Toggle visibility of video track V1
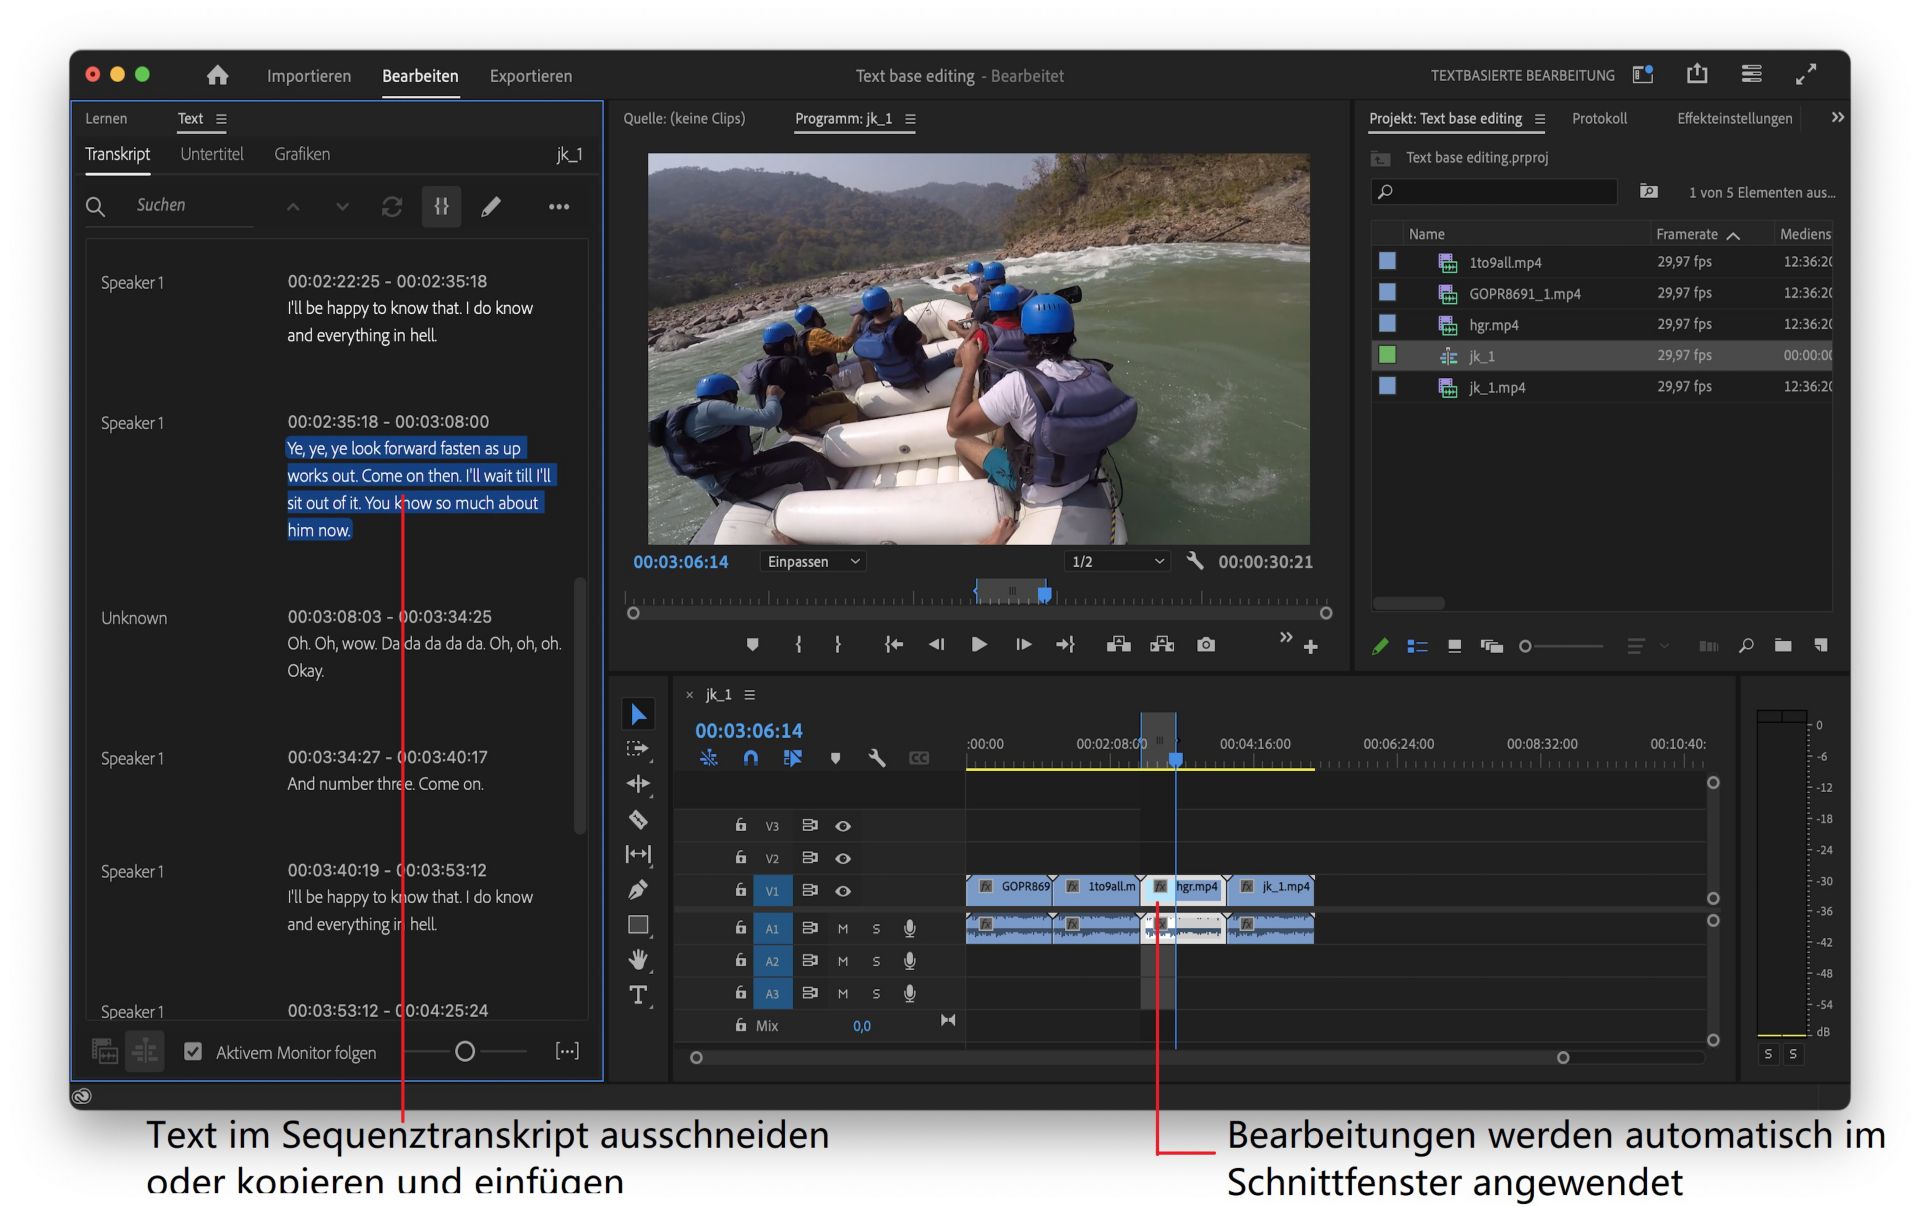The image size is (1920, 1207). [x=843, y=890]
